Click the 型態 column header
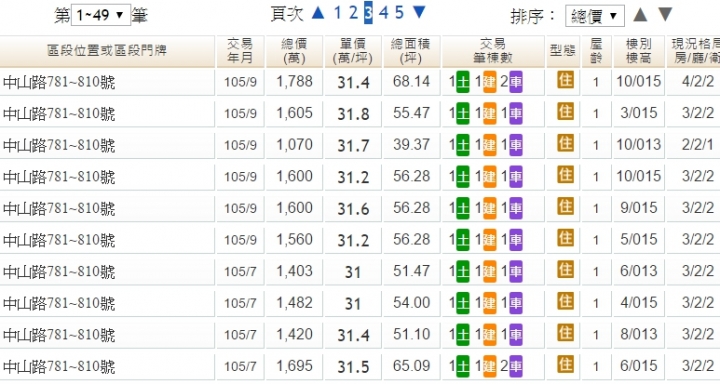 click(x=563, y=51)
